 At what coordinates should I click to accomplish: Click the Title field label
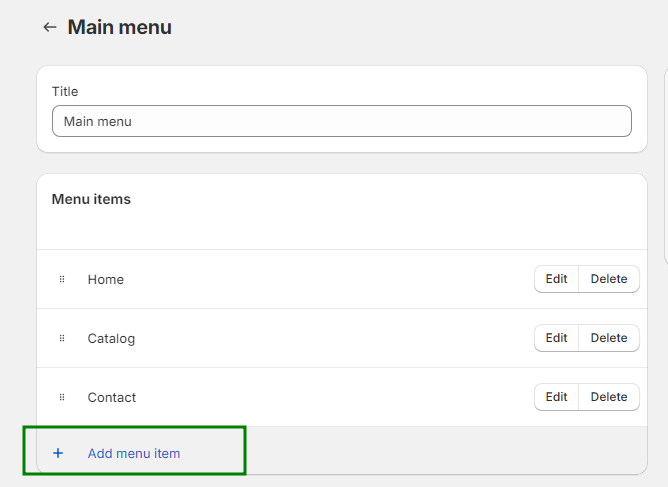click(x=65, y=91)
